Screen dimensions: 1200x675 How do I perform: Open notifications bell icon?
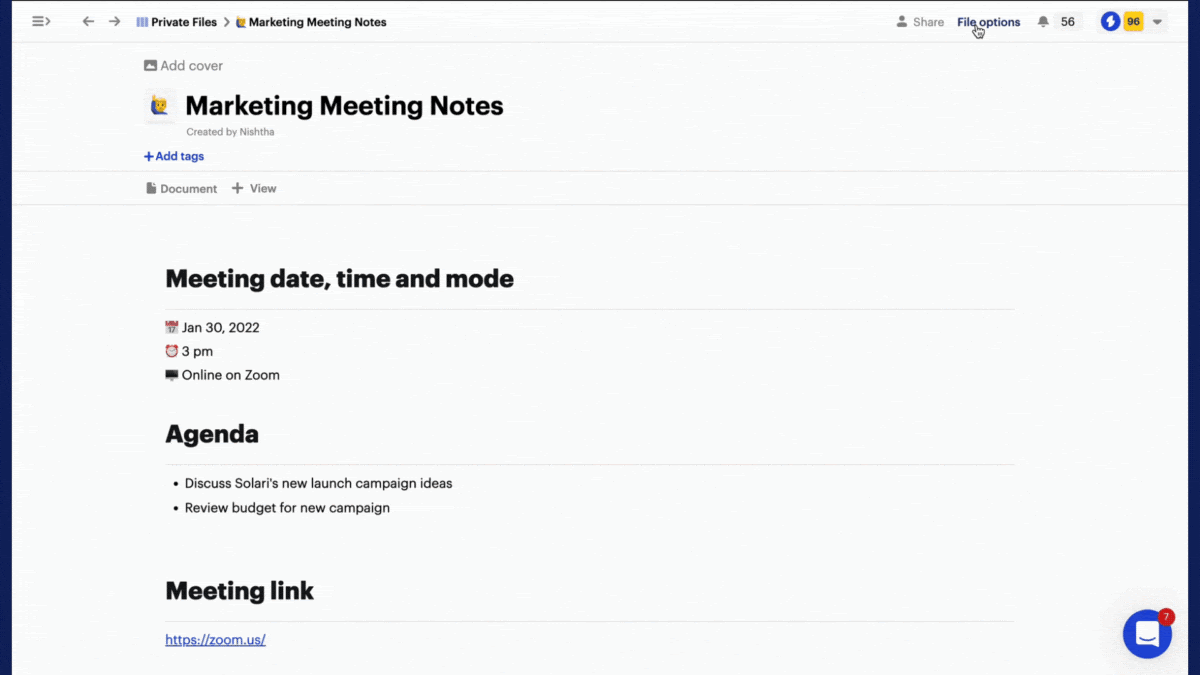[x=1043, y=22]
